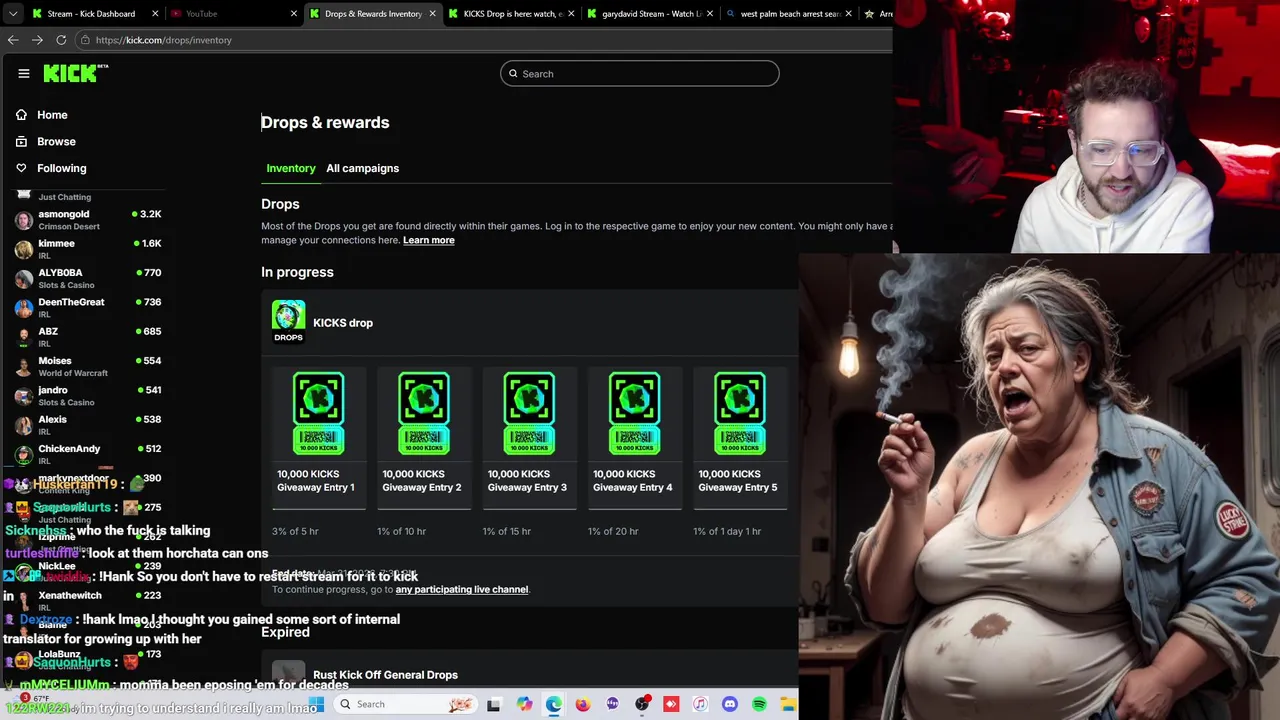The image size is (1280, 720).
Task: Switch to KICKS Drop is here browser tab
Action: (x=512, y=14)
